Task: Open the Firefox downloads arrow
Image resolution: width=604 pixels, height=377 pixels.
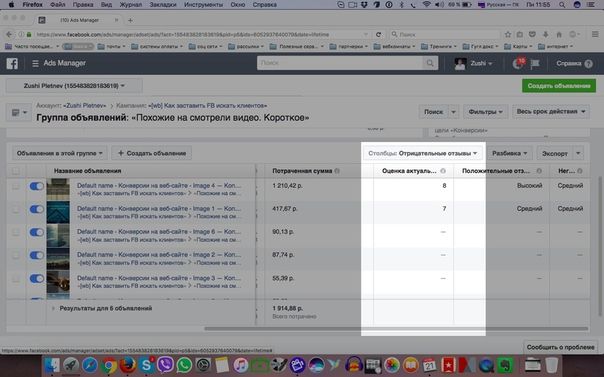Action: 545,35
